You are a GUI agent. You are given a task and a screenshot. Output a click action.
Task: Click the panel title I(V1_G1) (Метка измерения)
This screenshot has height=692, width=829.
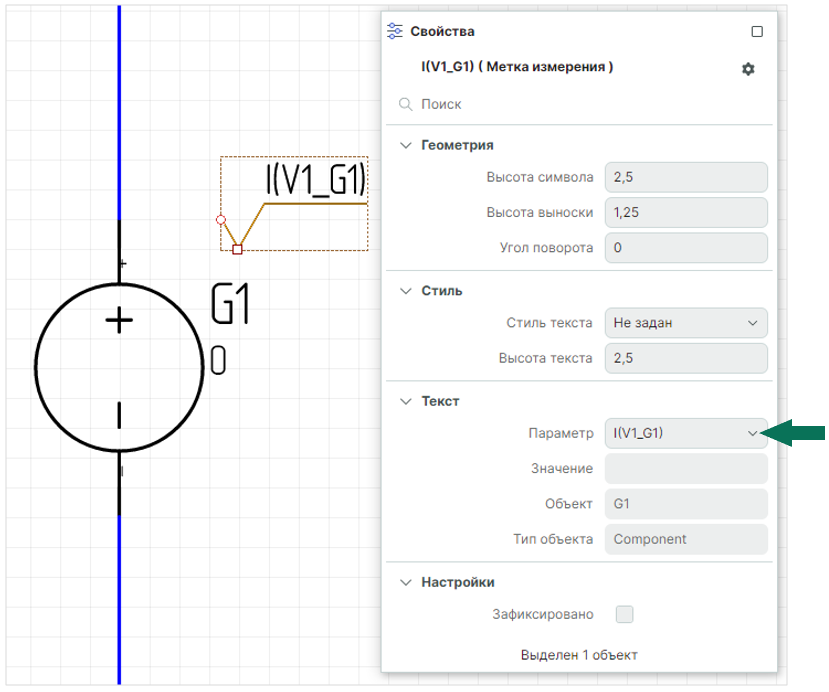coord(517,67)
